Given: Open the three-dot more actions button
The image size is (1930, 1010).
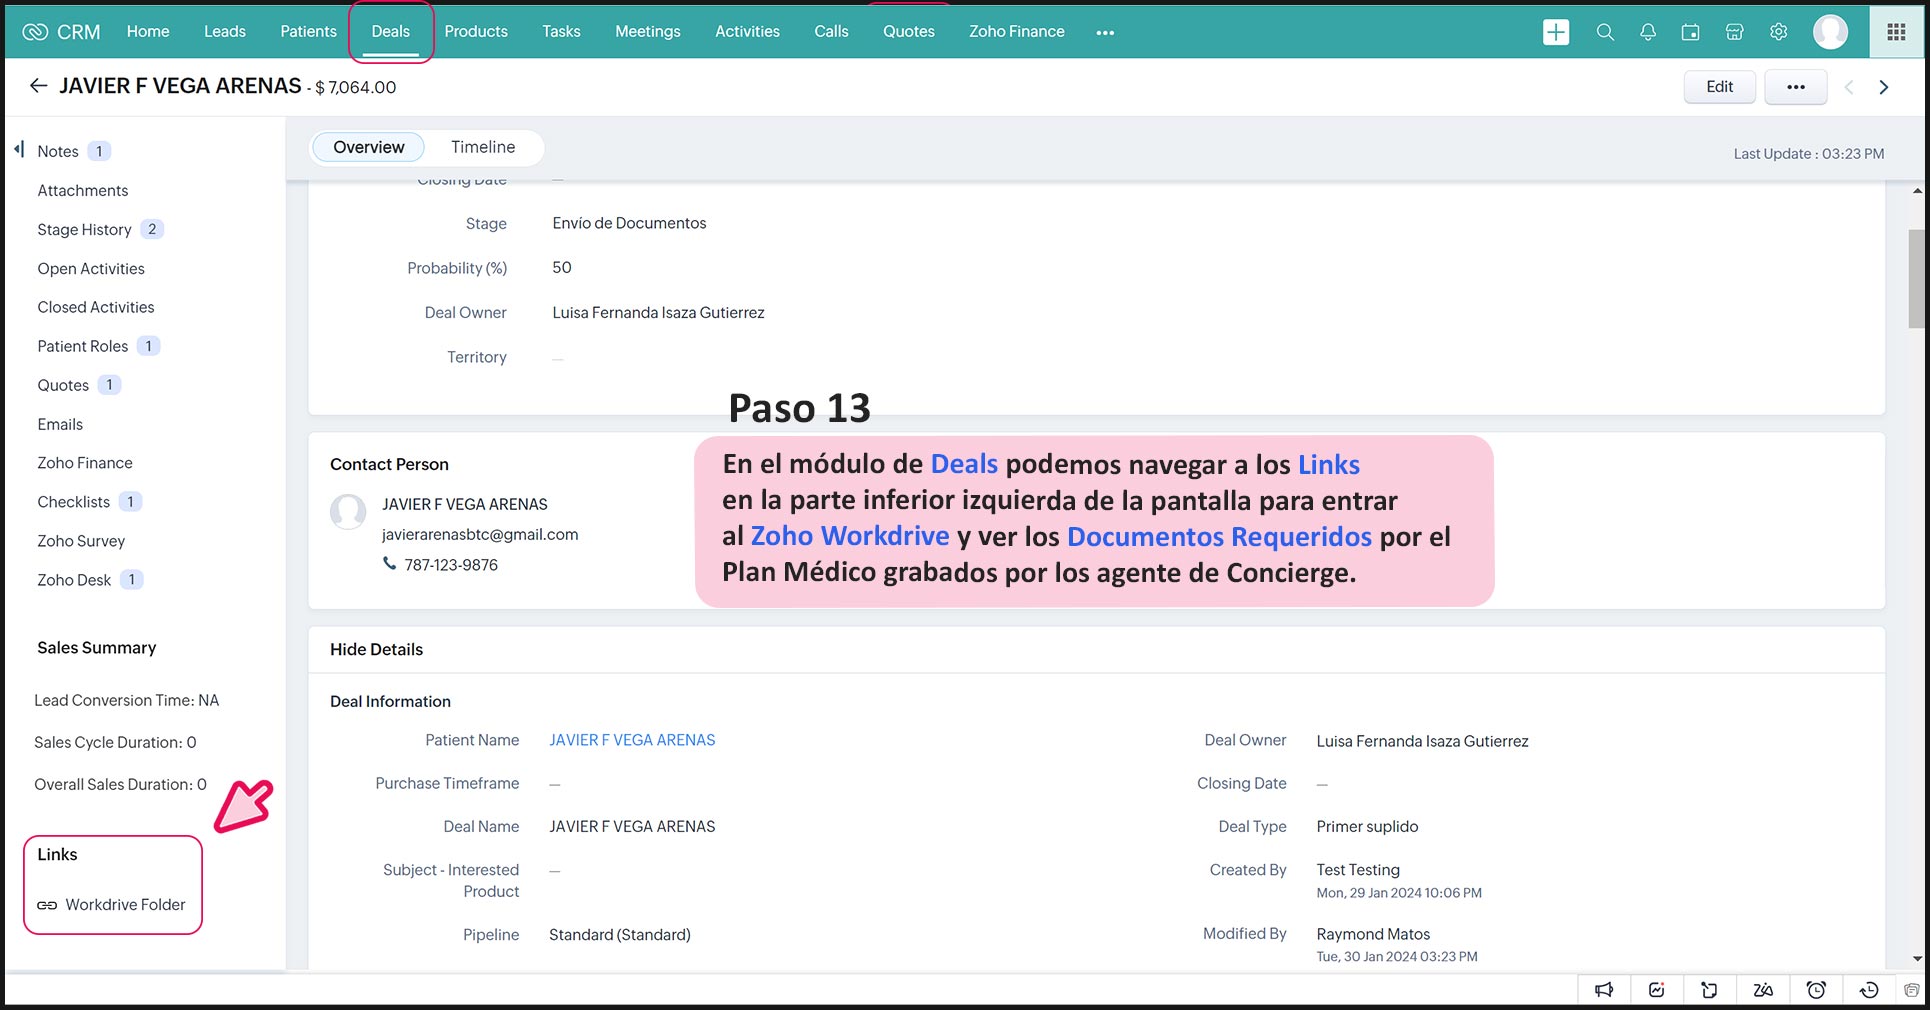Looking at the screenshot, I should (x=1795, y=87).
